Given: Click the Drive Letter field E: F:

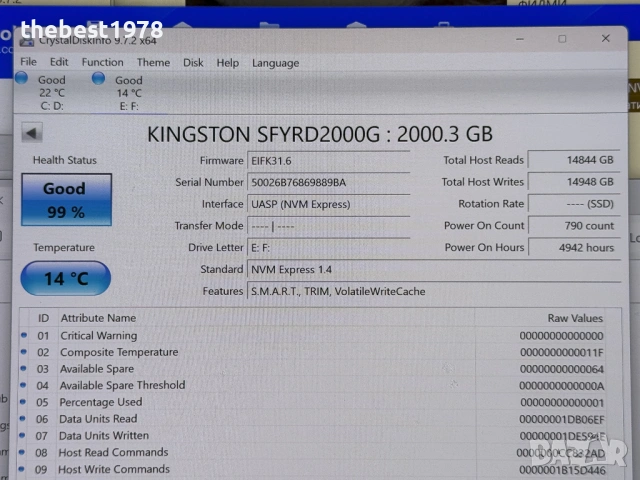Looking at the screenshot, I should click(328, 248).
